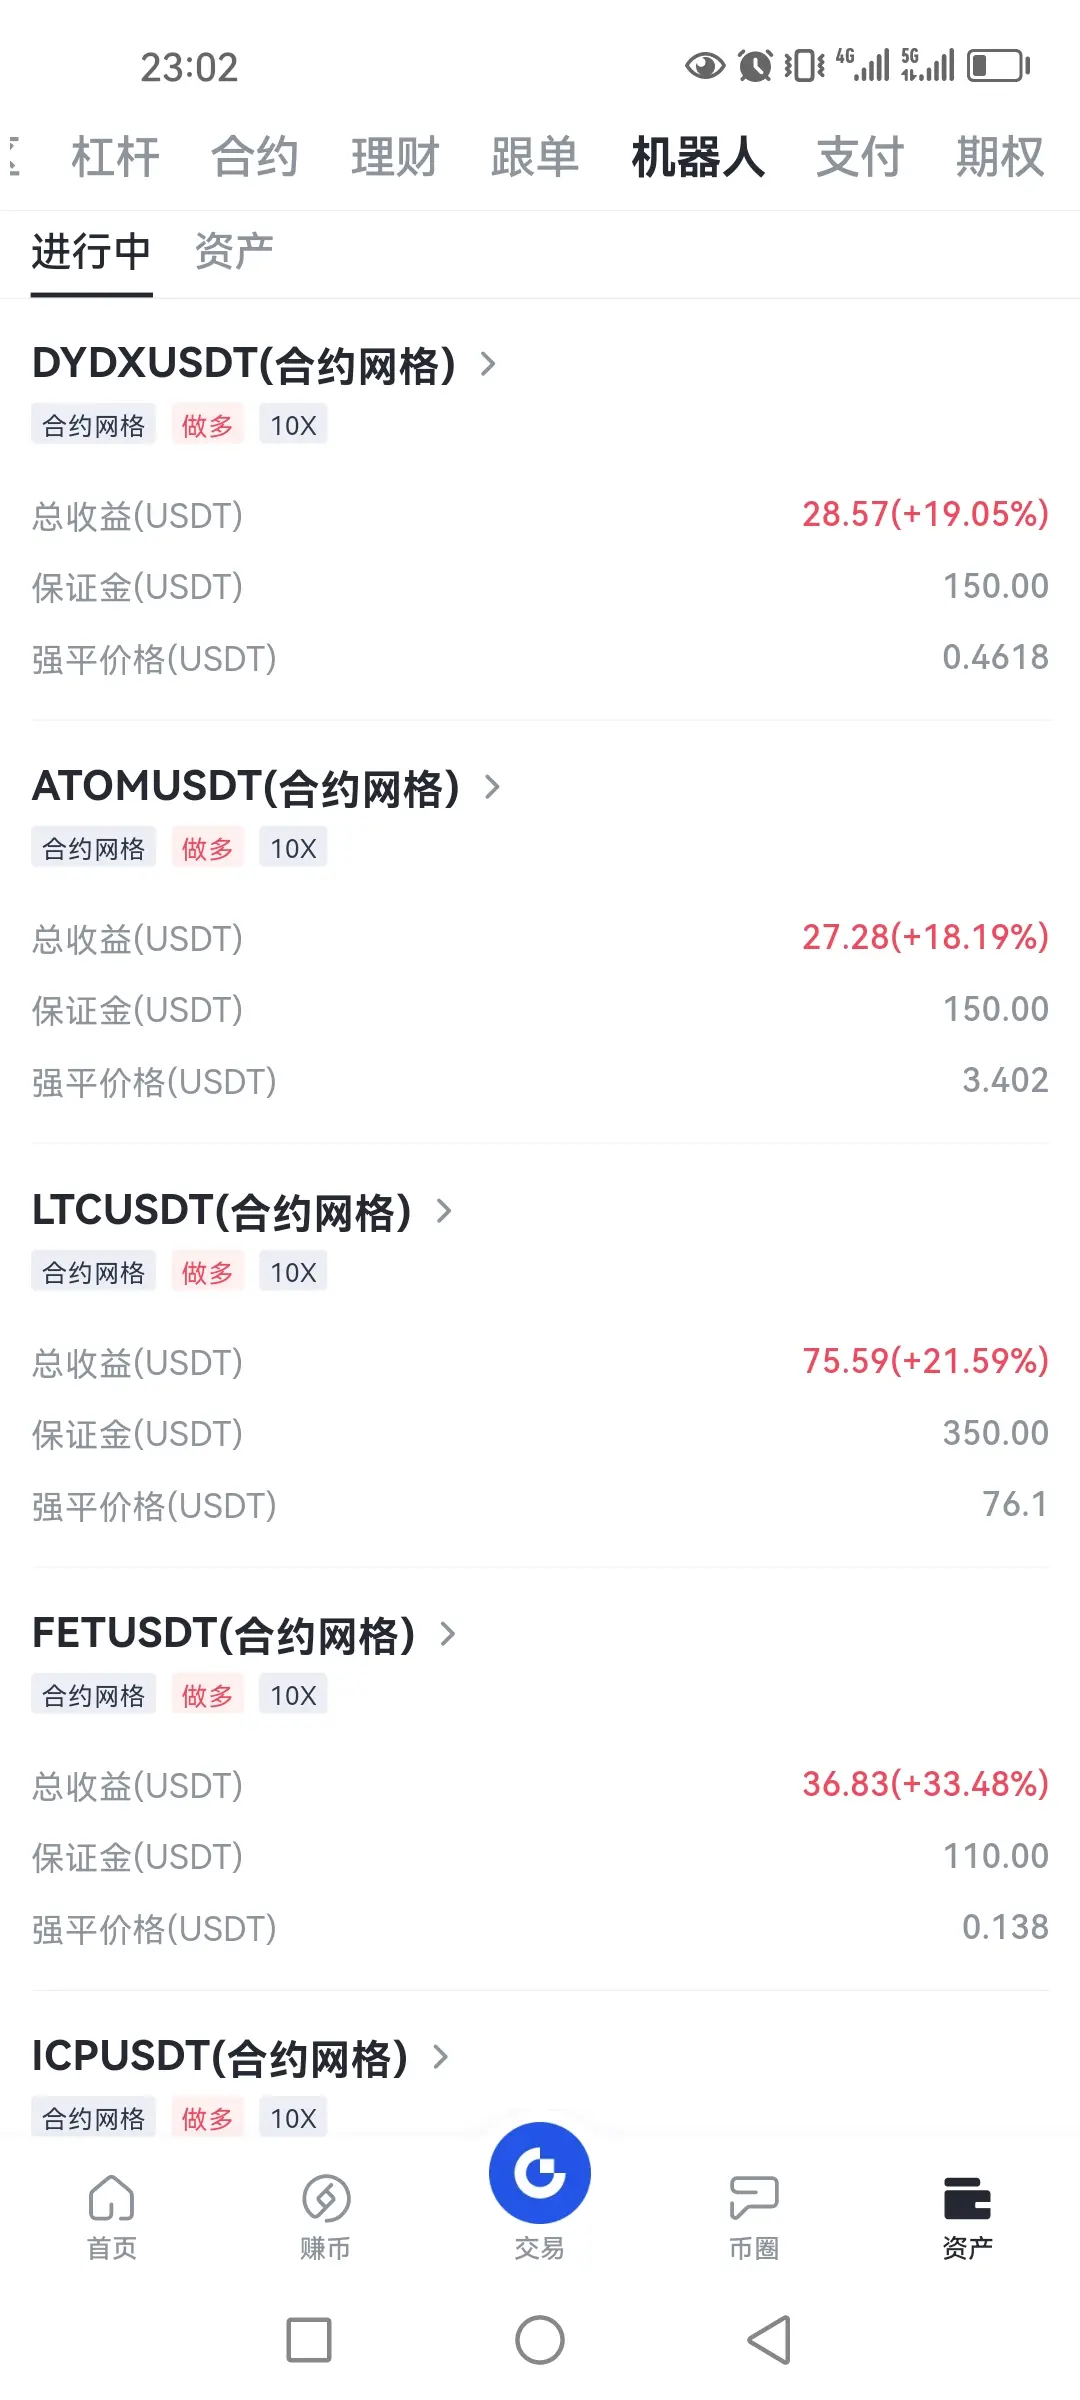The width and height of the screenshot is (1080, 2400).
Task: Open LTCUSDT(合约网格) title link
Action: pyautogui.click(x=222, y=1211)
